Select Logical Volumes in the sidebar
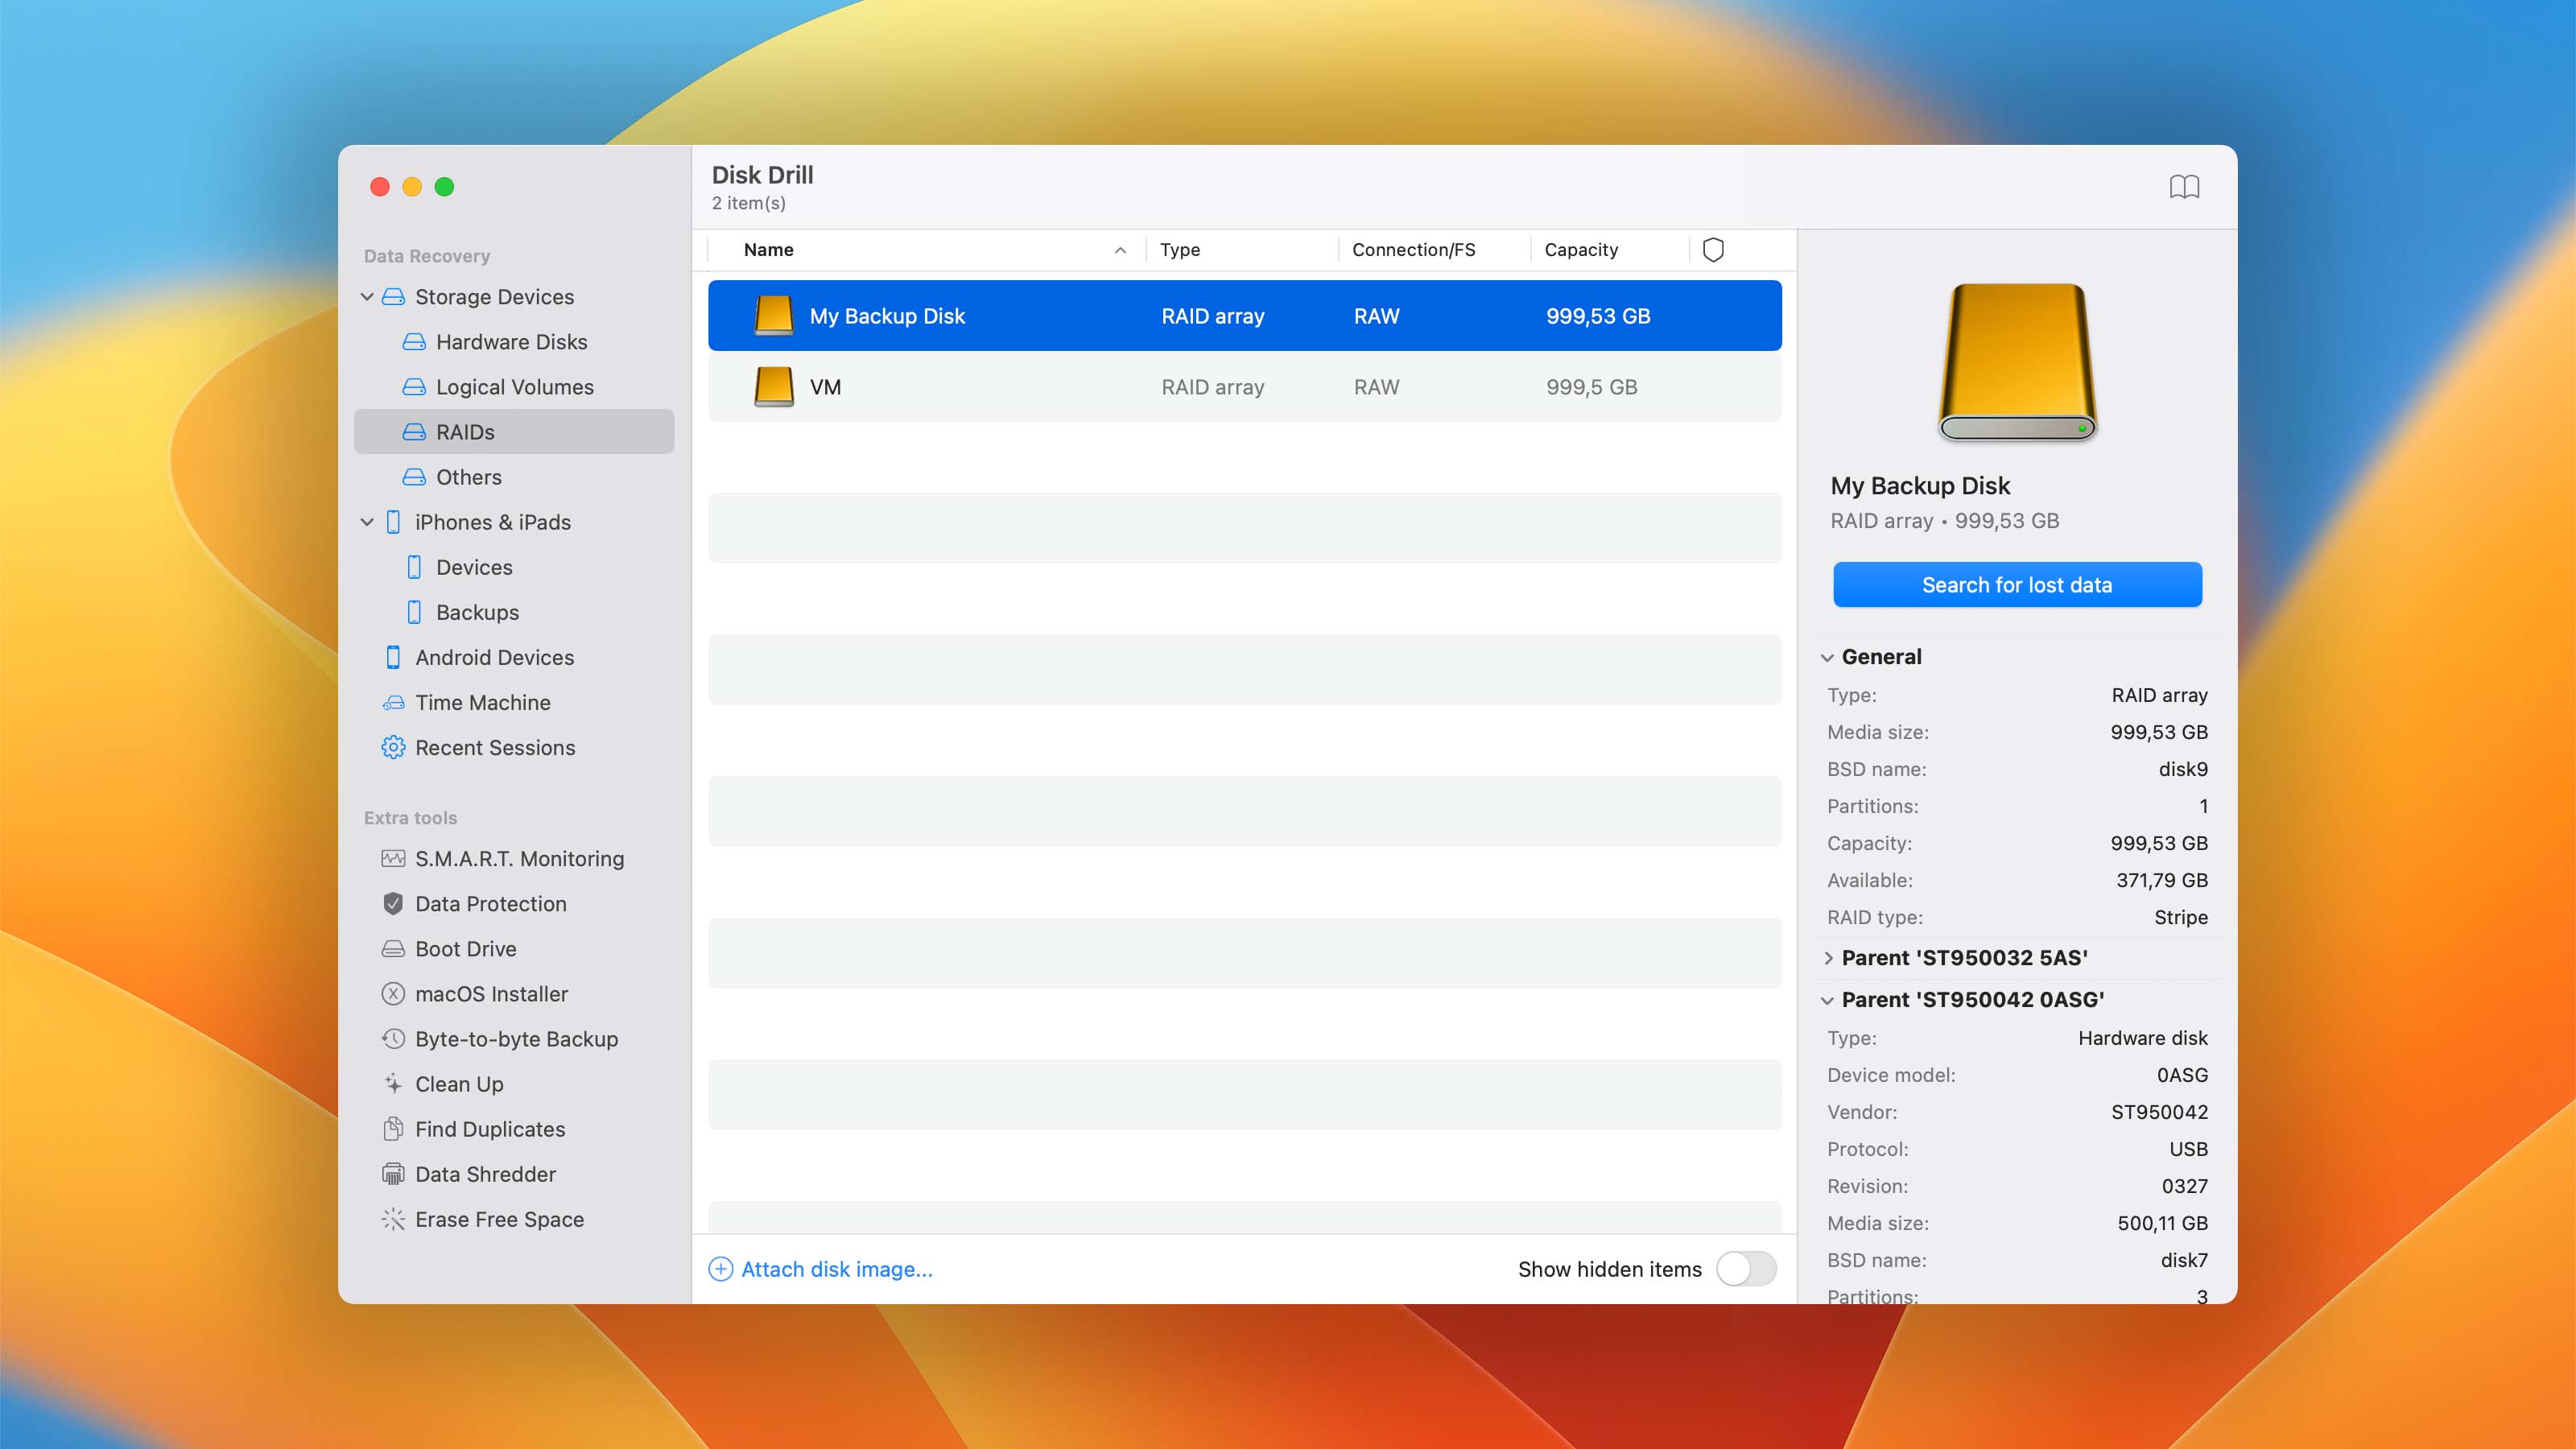 tap(514, 387)
